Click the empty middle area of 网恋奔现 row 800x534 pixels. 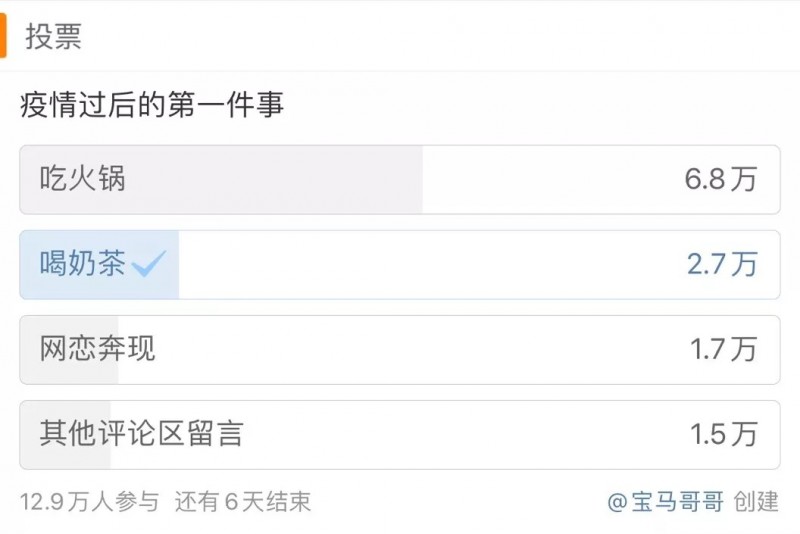tap(420, 349)
